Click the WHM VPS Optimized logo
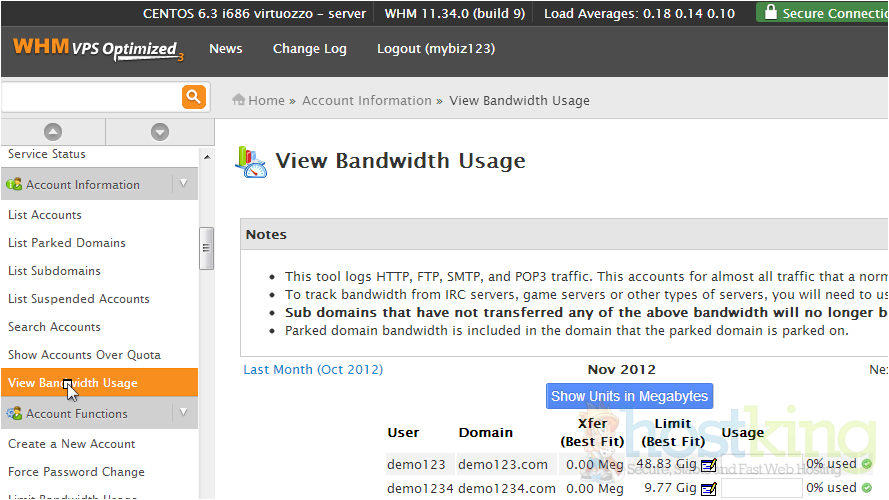The image size is (889, 500). point(97,49)
